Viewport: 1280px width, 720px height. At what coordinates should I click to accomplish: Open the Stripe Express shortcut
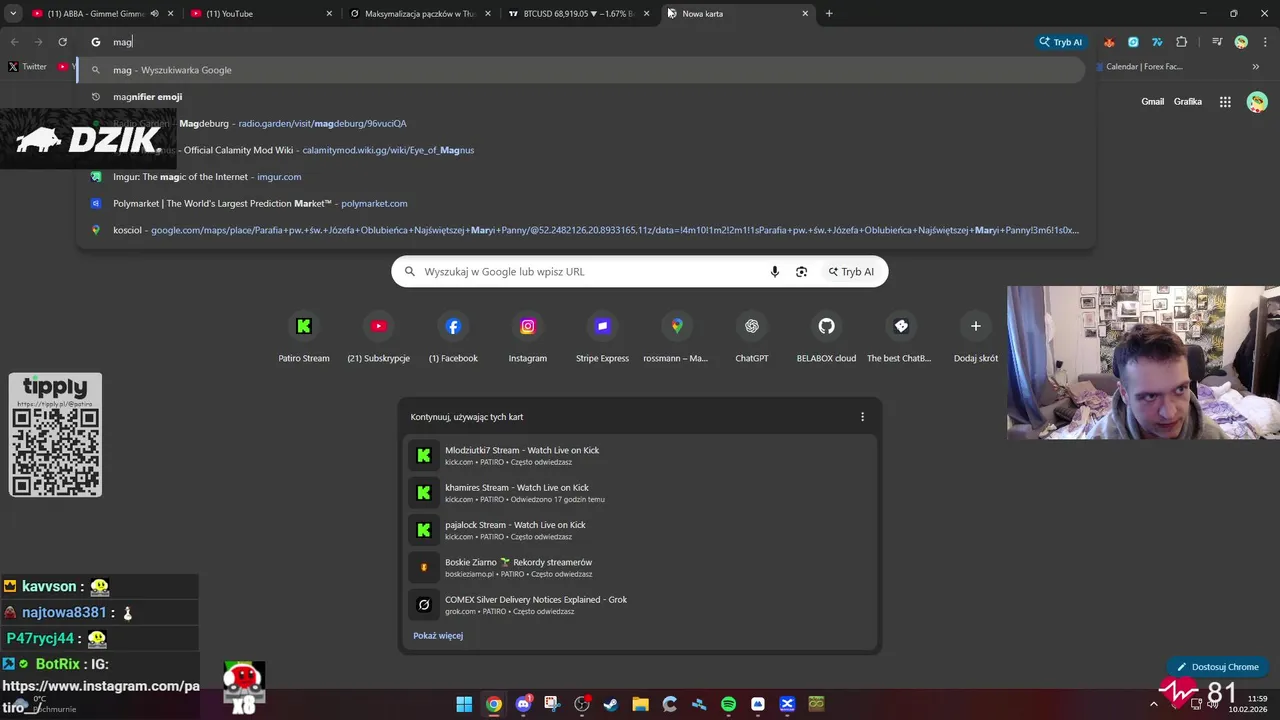pos(602,338)
